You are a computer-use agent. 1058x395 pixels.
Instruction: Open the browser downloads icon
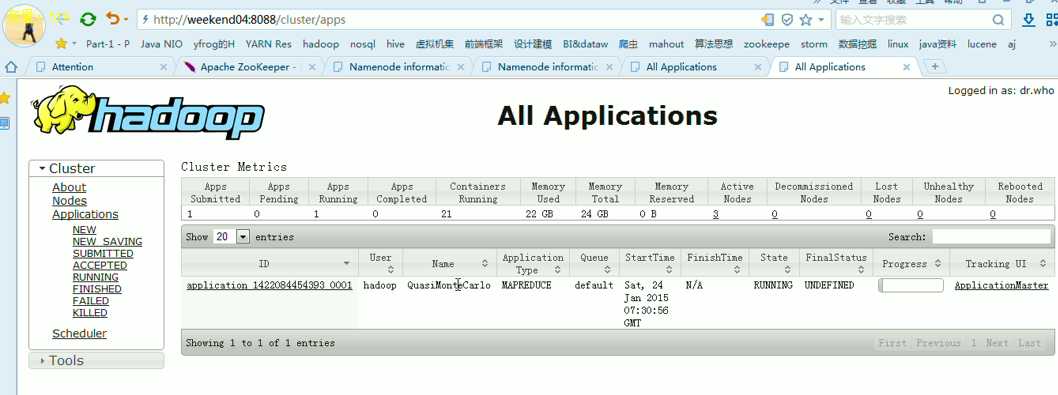coord(1029,20)
